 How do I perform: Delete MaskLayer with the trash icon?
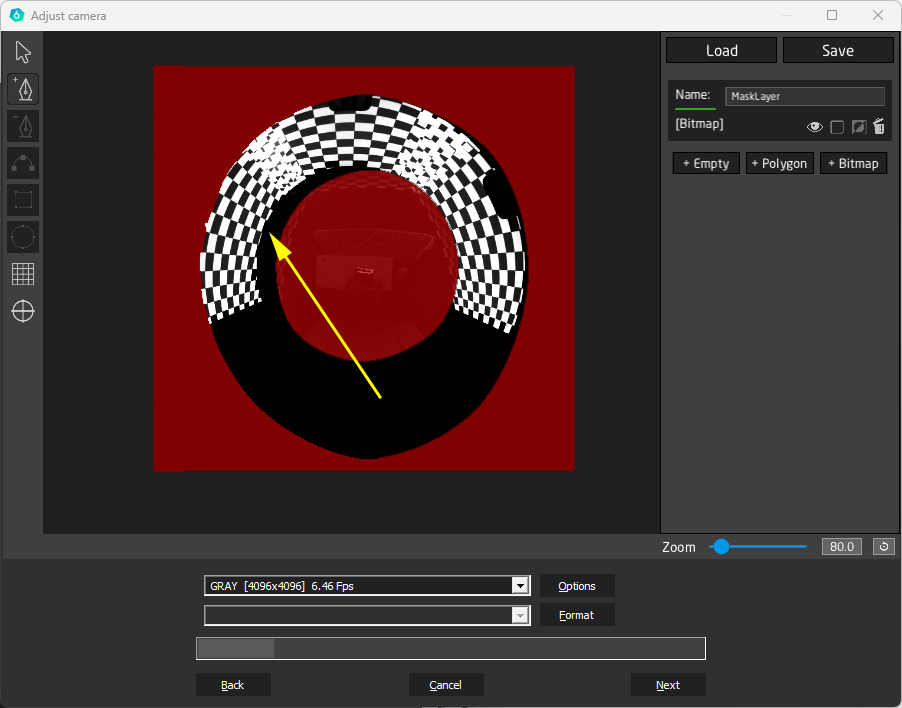(x=879, y=127)
